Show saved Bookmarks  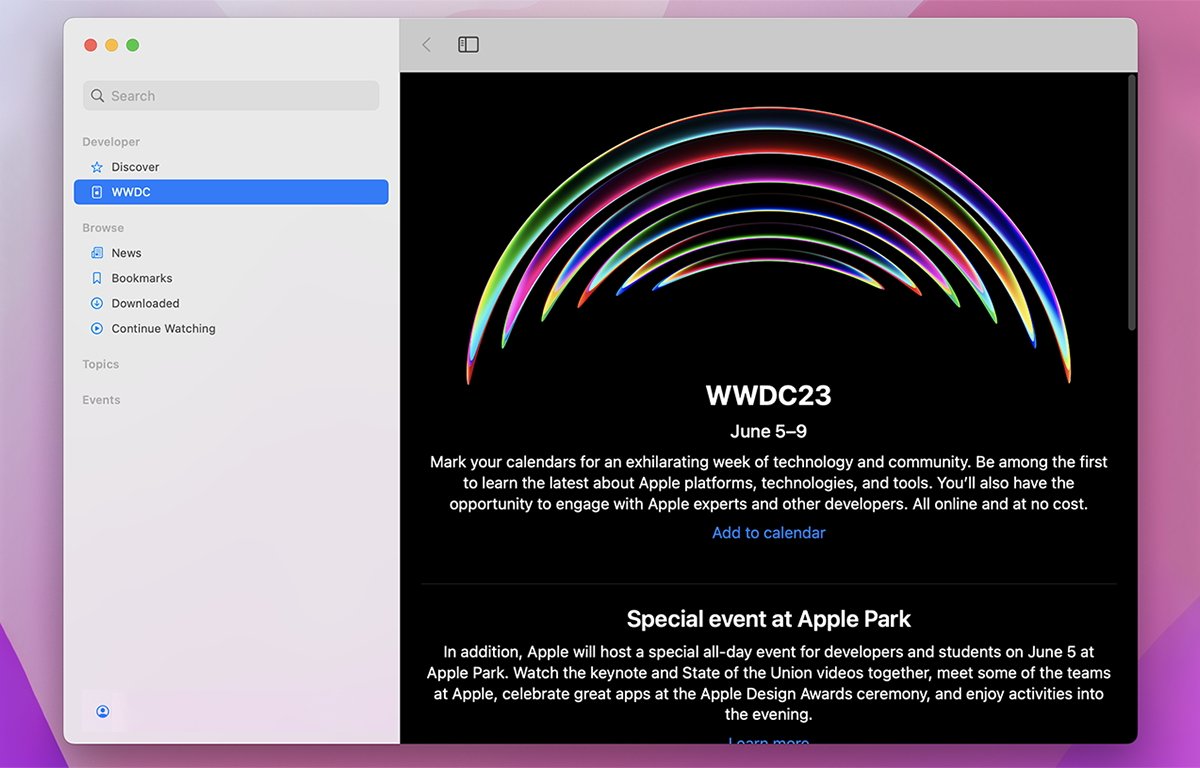point(141,278)
